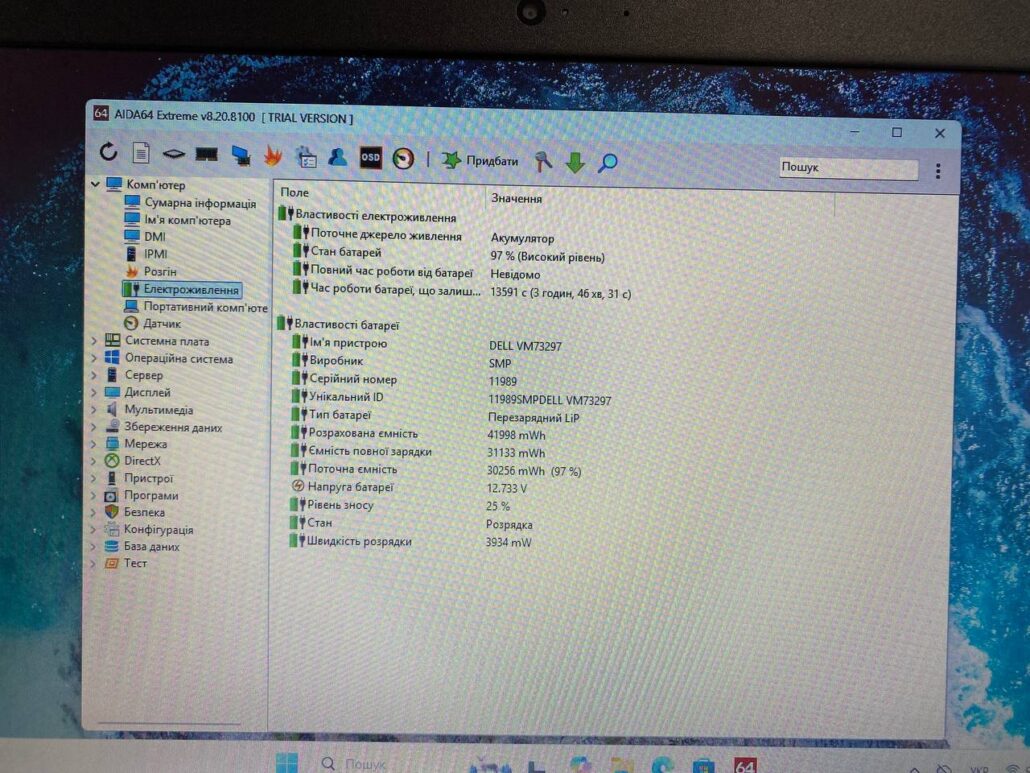Click the gauge benchmark icon in toolbar
The width and height of the screenshot is (1030, 773).
(403, 159)
